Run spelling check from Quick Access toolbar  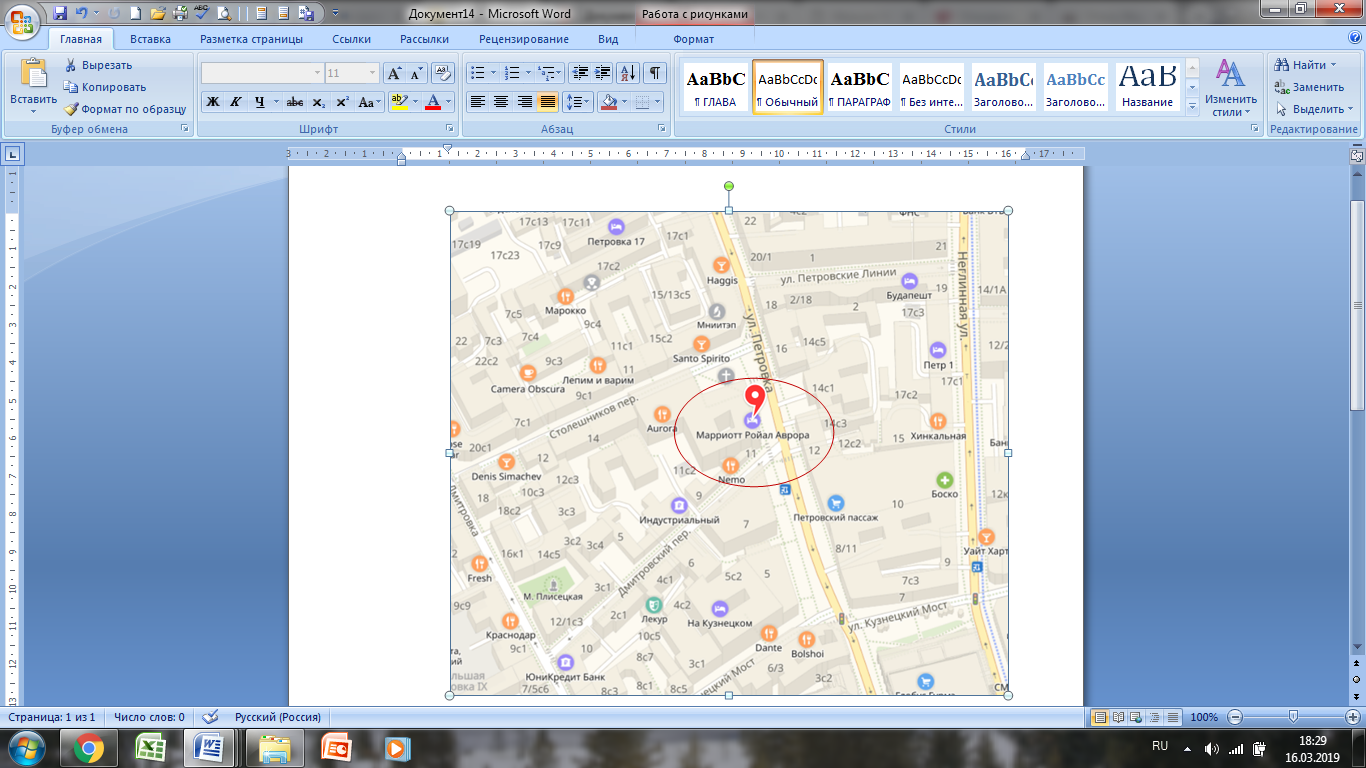[x=201, y=14]
